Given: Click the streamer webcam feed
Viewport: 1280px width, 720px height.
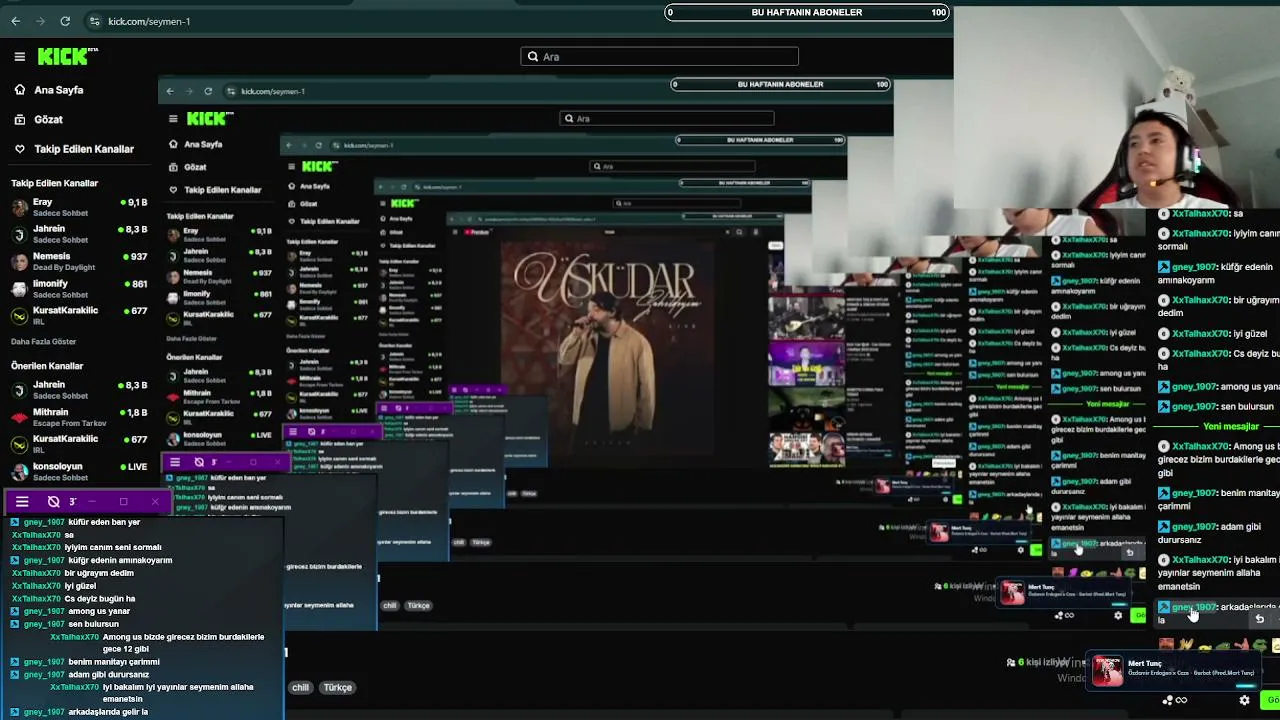Looking at the screenshot, I should click(x=1117, y=105).
